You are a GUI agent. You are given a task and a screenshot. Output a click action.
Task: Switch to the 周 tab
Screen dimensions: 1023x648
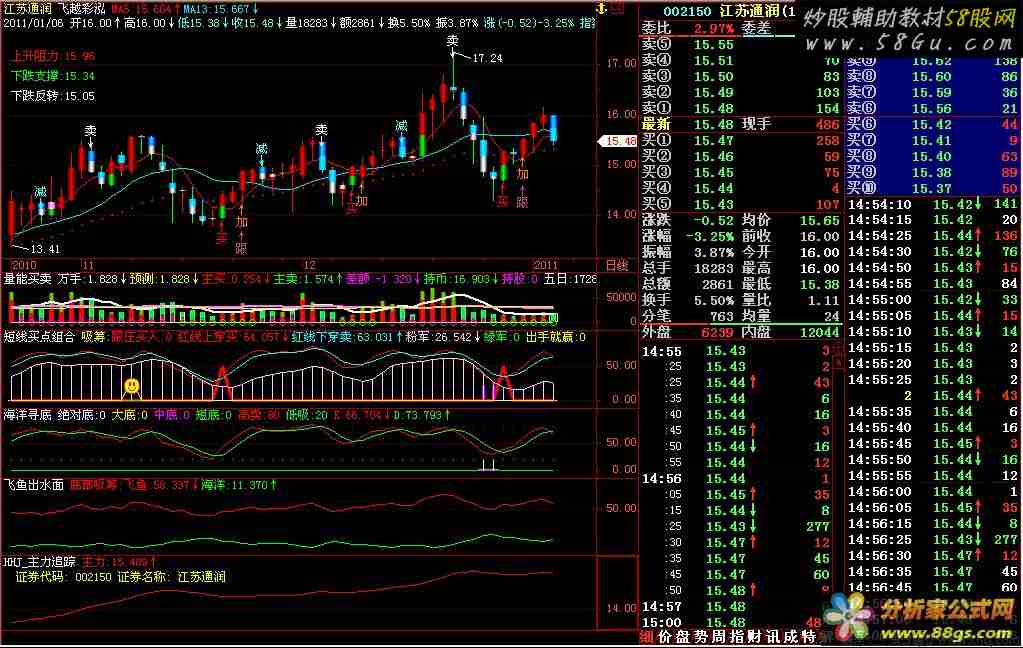[719, 637]
